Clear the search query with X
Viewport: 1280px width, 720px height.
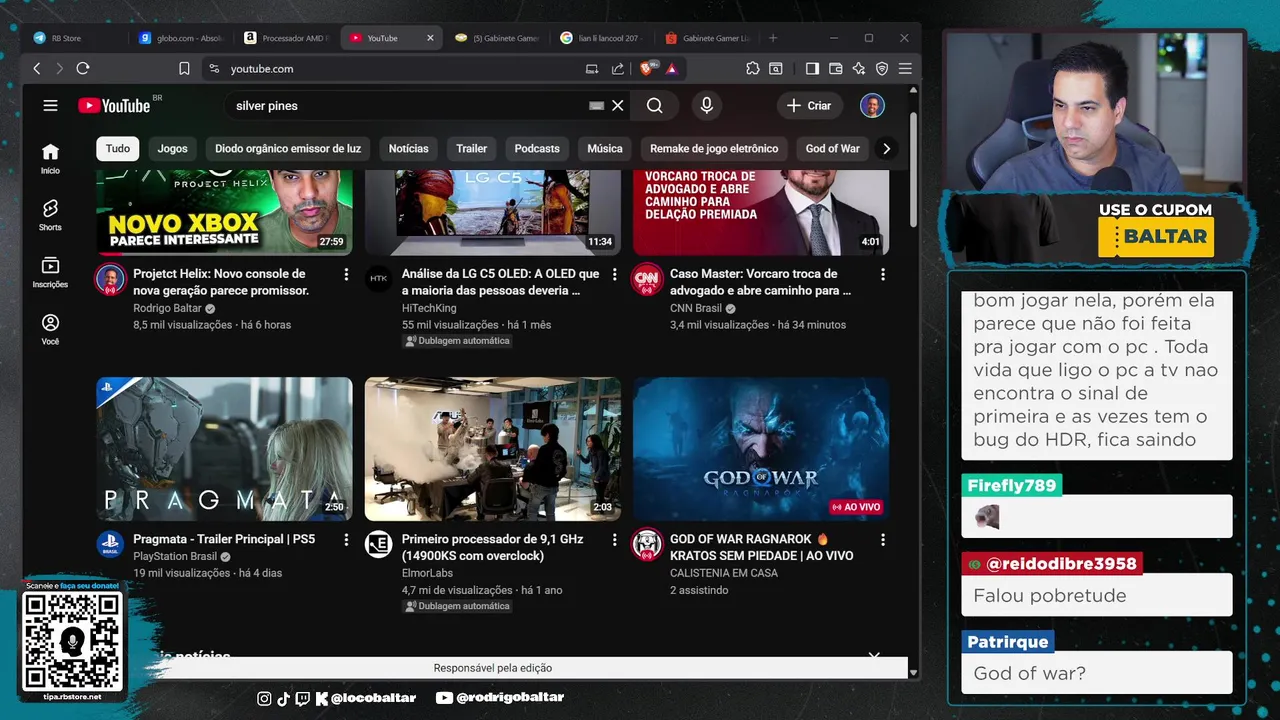pyautogui.click(x=618, y=105)
